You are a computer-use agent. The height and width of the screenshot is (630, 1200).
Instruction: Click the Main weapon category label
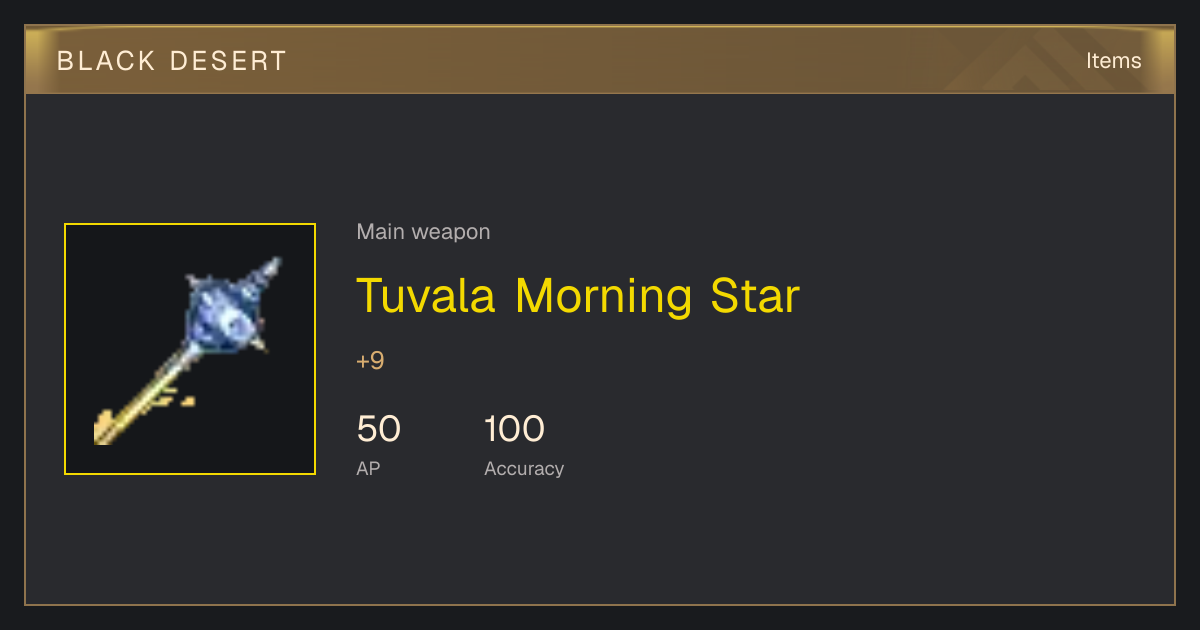pos(423,232)
